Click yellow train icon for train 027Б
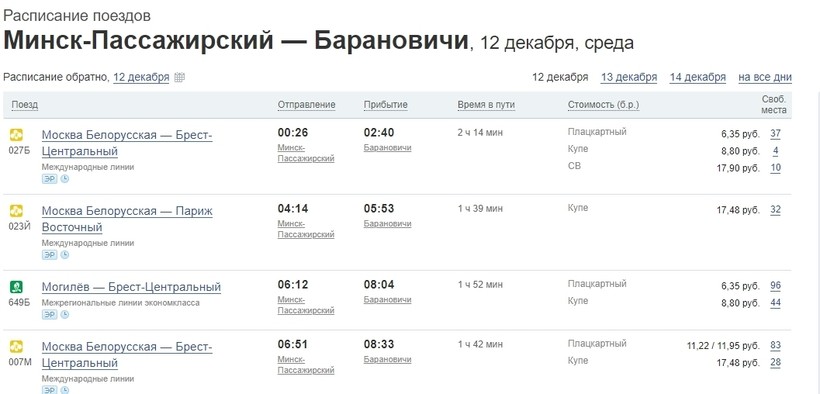Screen dimensions: 820x394 pyautogui.click(x=16, y=135)
